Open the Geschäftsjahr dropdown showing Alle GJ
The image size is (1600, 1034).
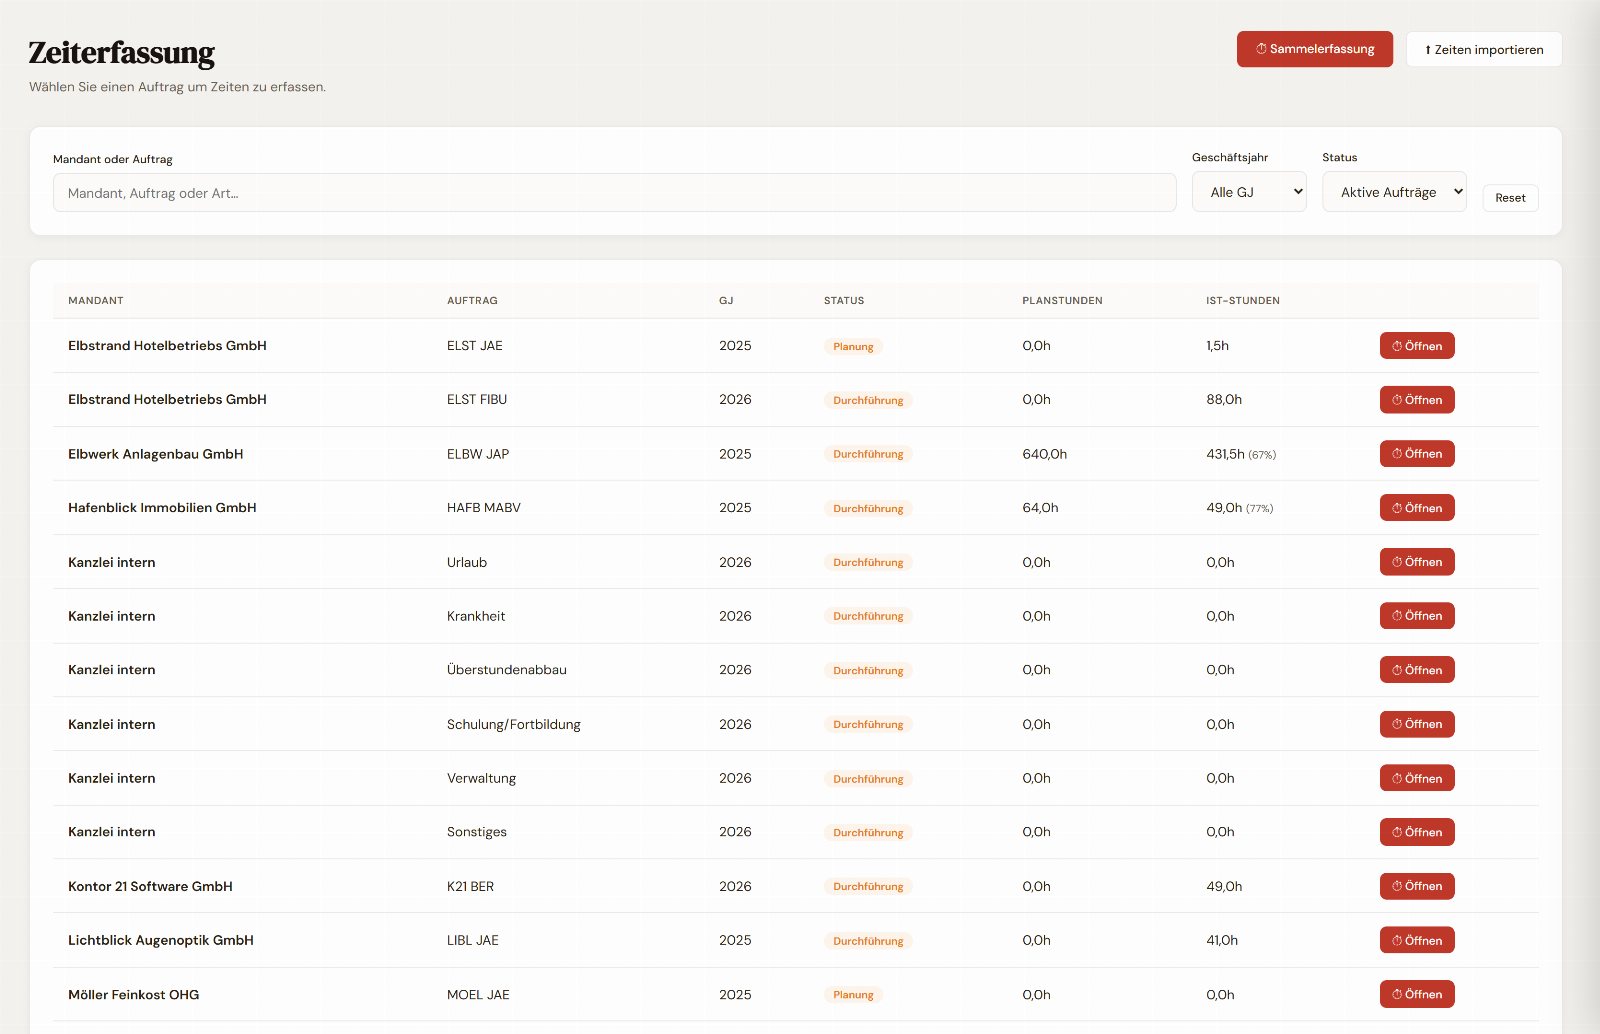(x=1249, y=192)
